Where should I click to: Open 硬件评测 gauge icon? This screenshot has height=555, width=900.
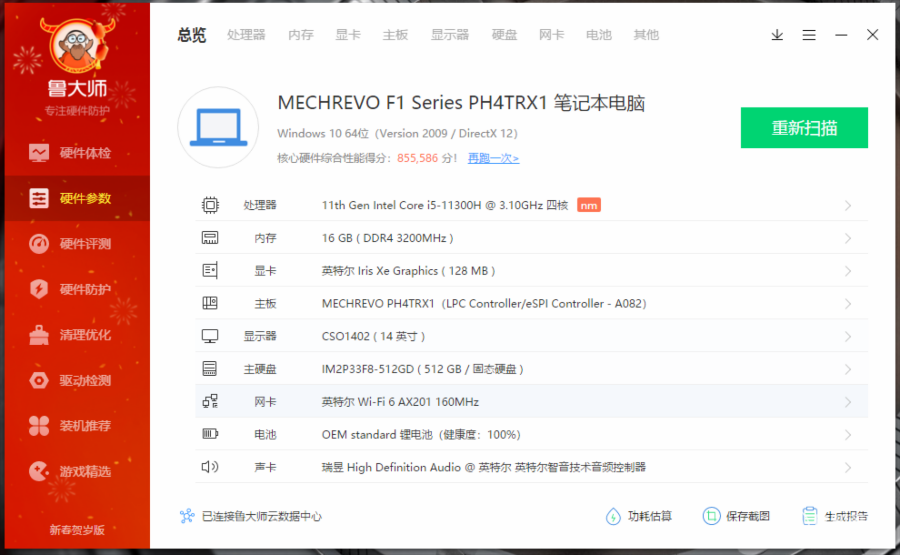(39, 244)
